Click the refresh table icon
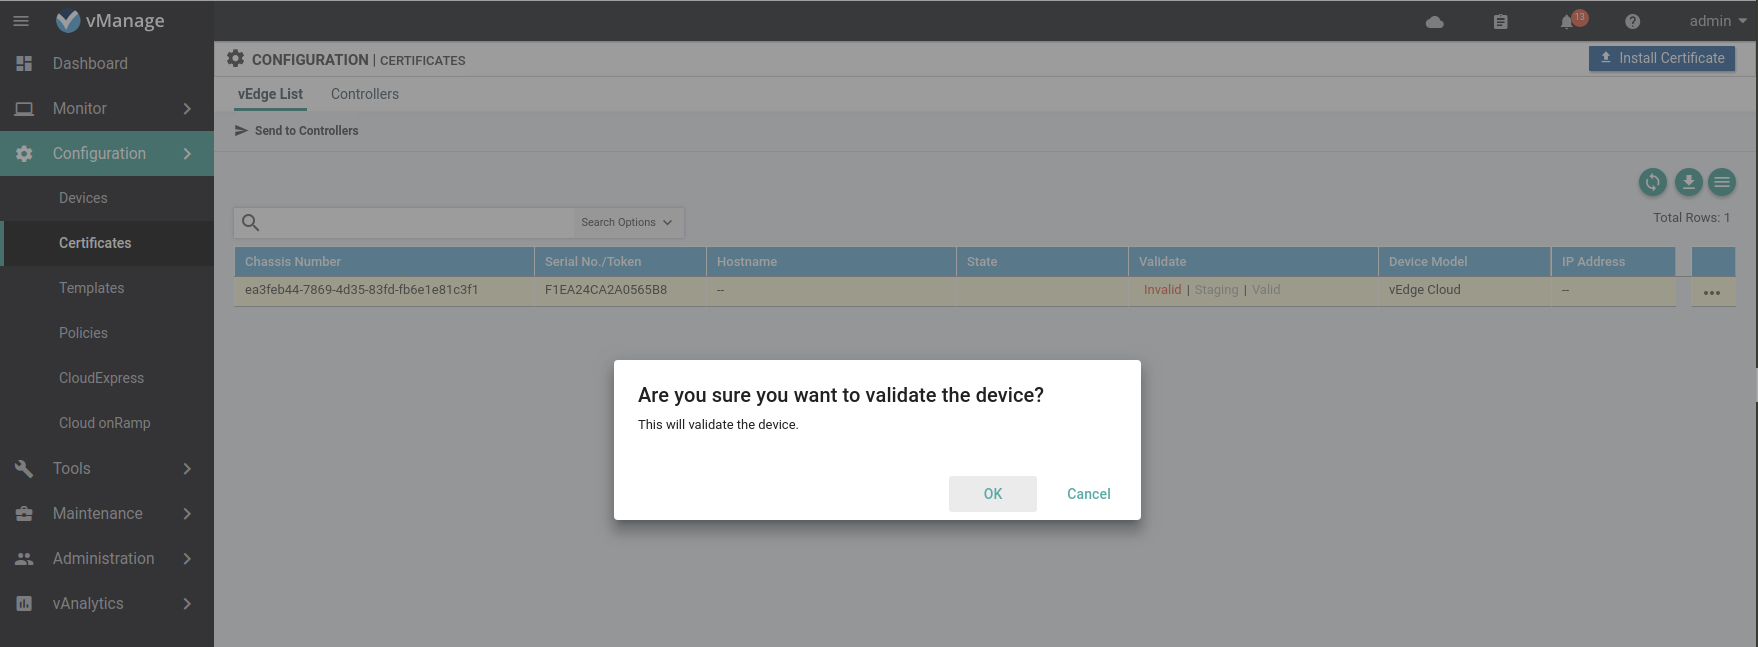This screenshot has height=647, width=1758. [1652, 182]
